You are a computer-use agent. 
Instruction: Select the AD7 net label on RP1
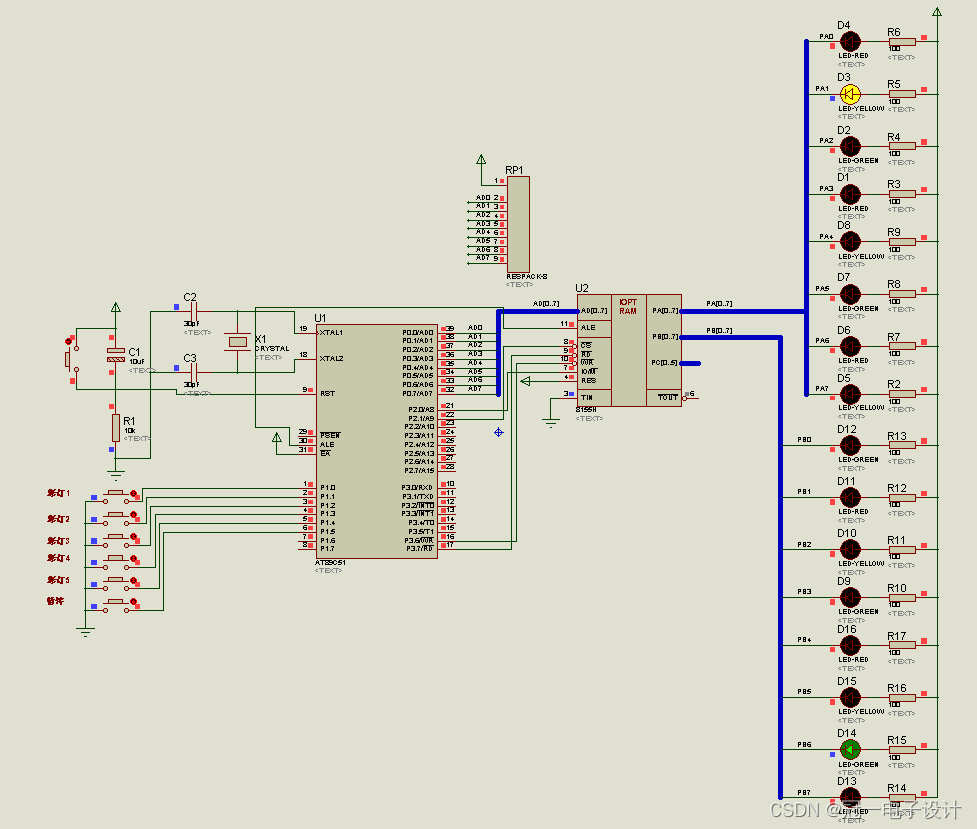483,257
